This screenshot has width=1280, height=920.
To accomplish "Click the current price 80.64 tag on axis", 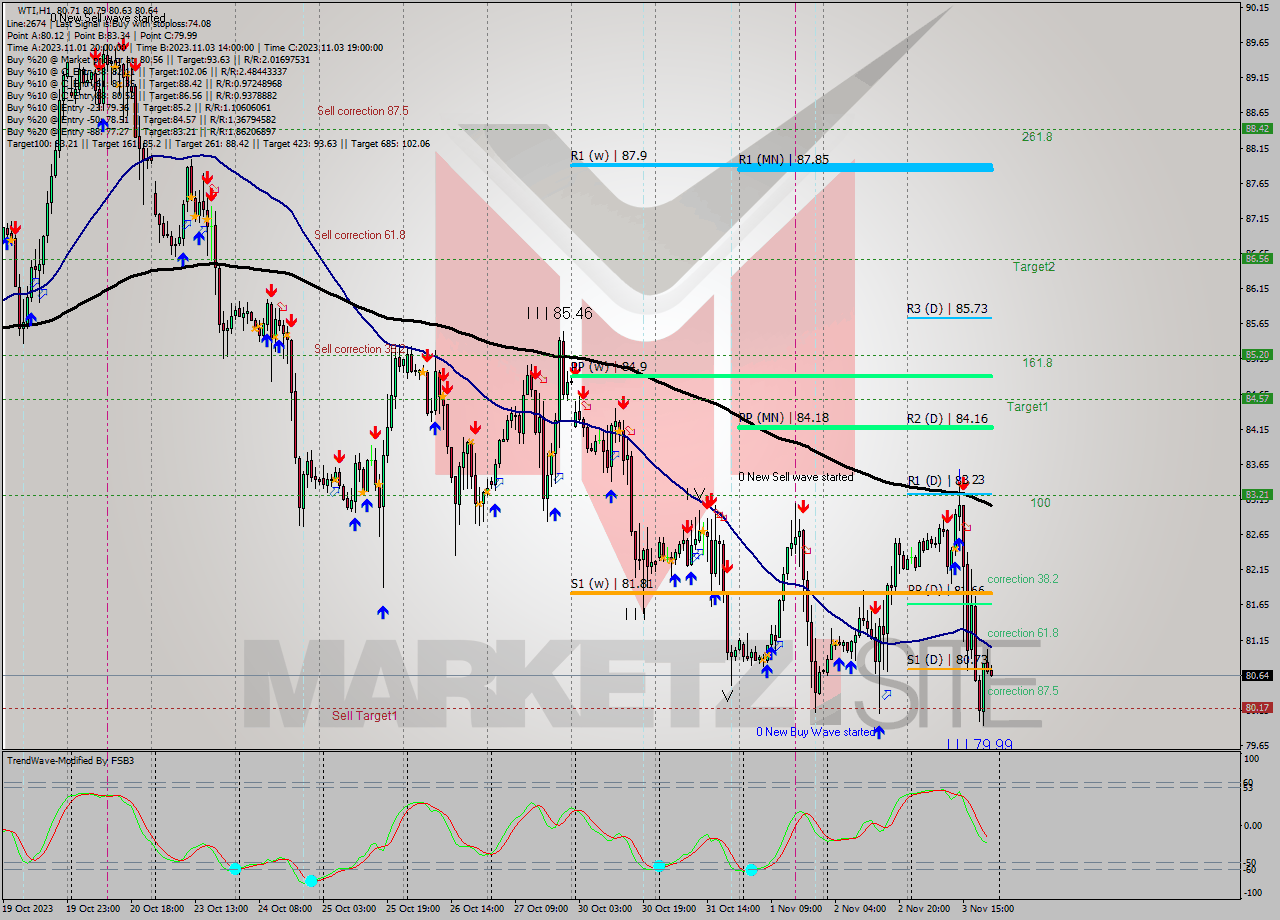I will click(1257, 675).
